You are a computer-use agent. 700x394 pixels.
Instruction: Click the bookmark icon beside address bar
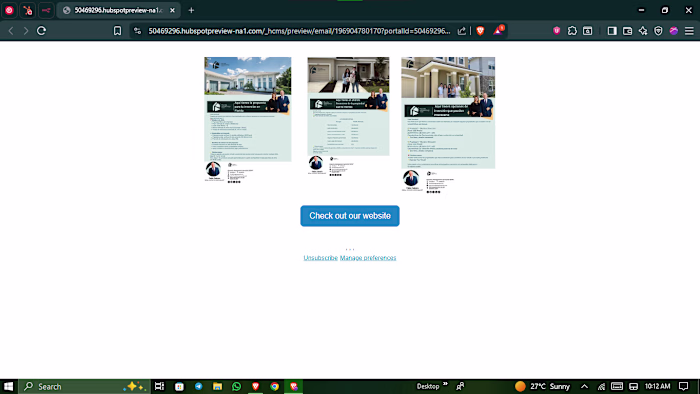click(x=117, y=31)
